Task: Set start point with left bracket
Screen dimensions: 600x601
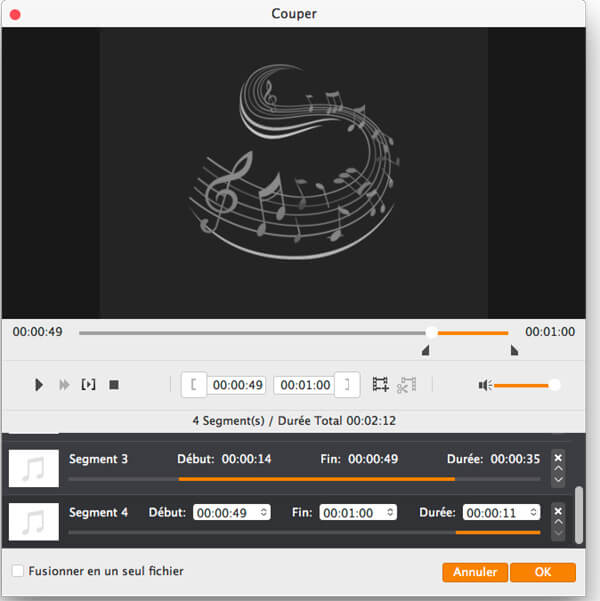Action: (194, 385)
